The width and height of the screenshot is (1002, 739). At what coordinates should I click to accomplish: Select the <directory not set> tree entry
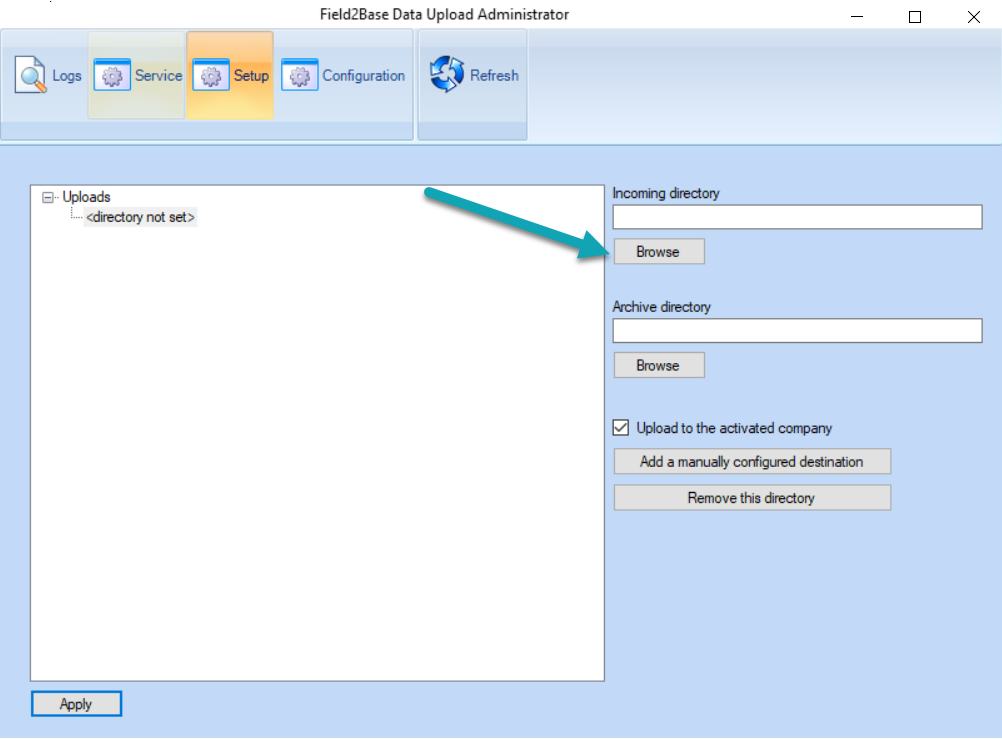[x=140, y=217]
